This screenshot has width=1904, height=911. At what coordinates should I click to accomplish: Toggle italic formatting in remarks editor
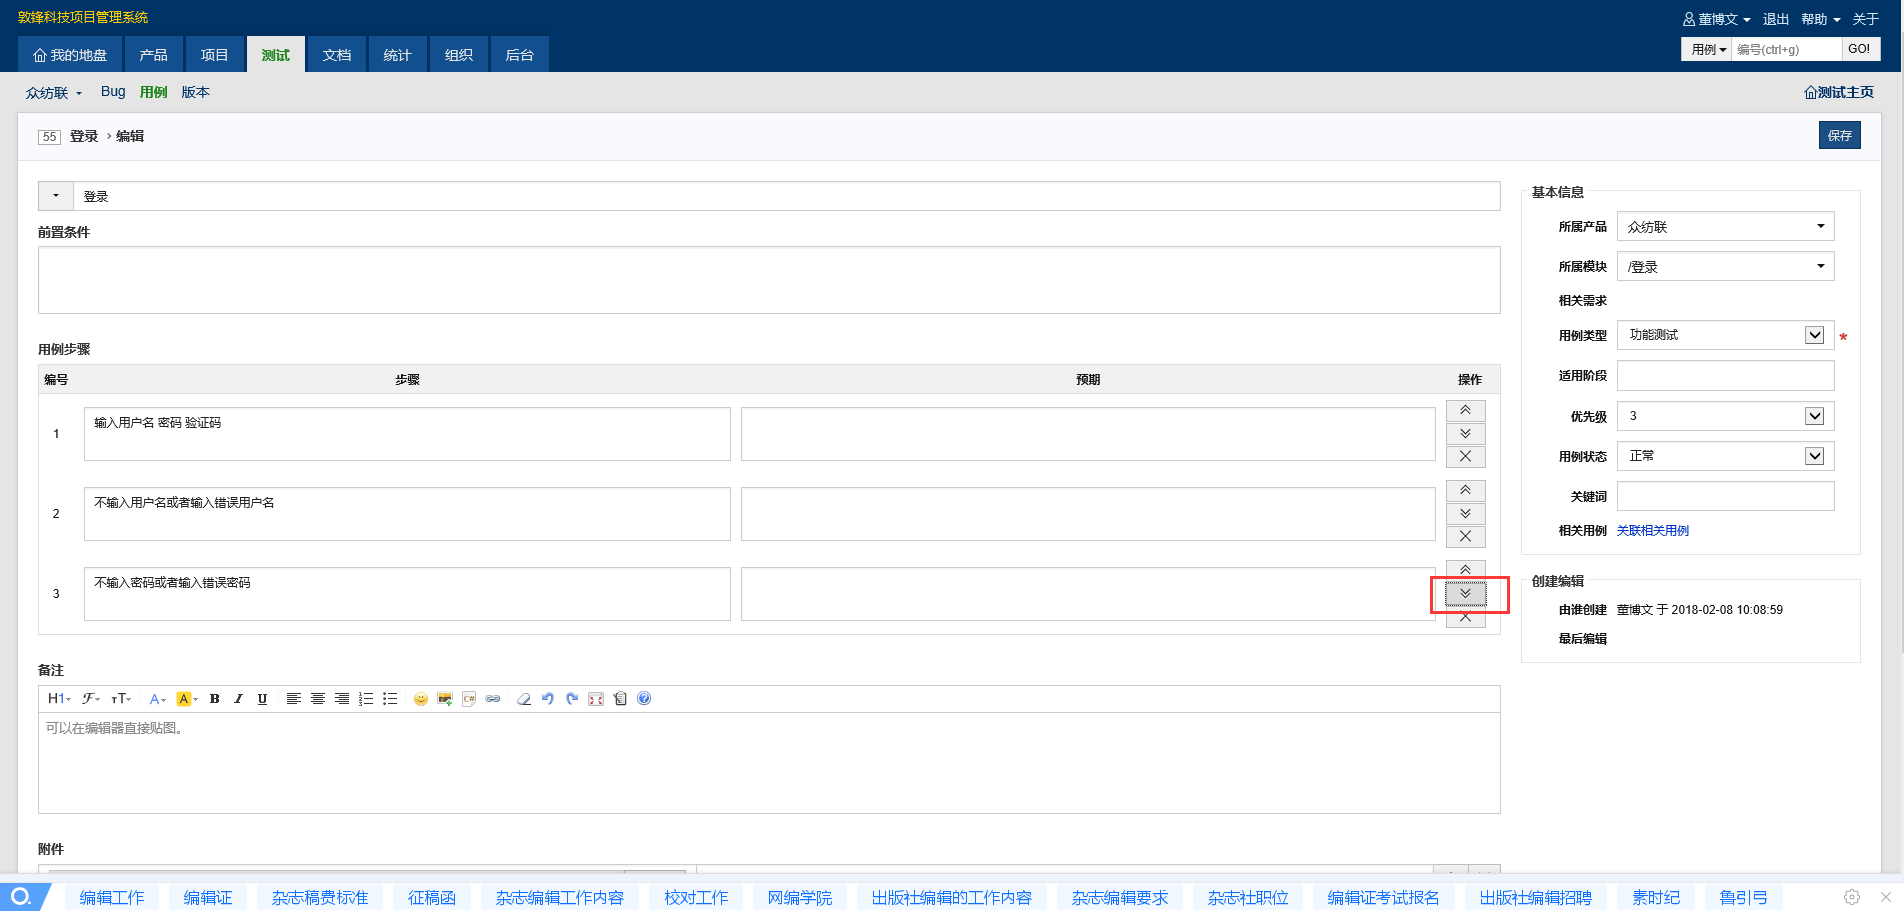pyautogui.click(x=238, y=699)
